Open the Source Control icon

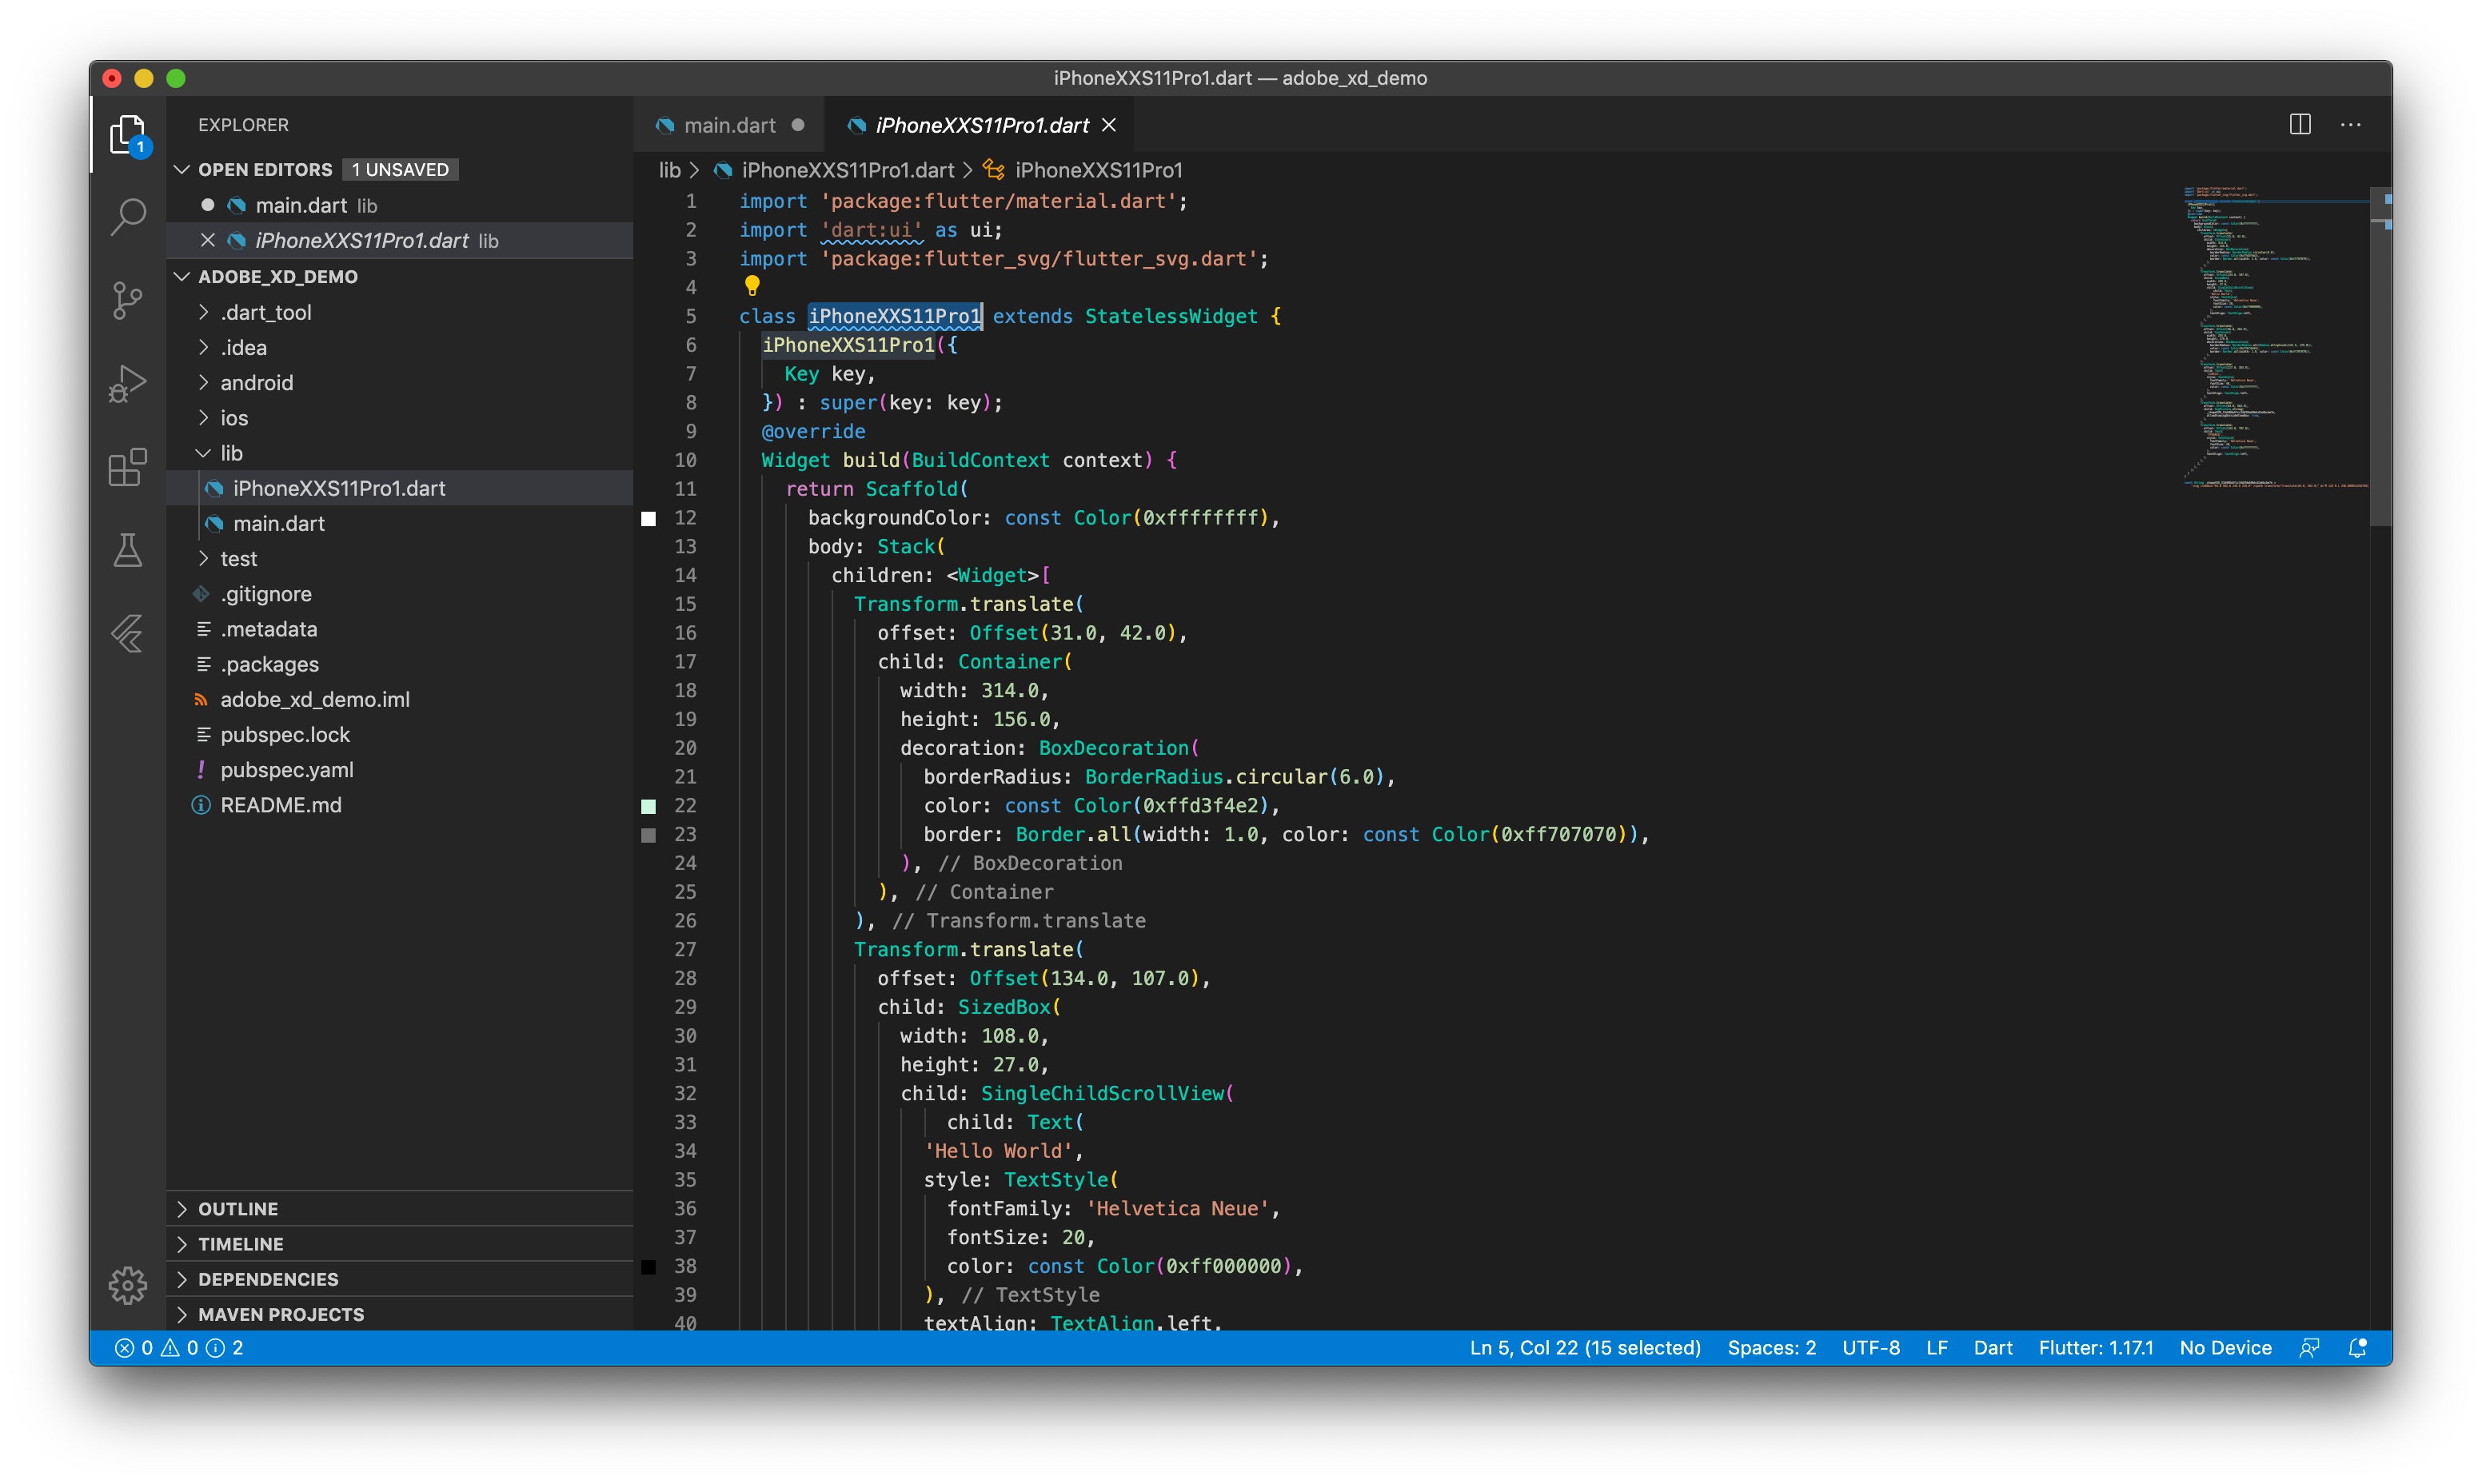click(x=128, y=299)
